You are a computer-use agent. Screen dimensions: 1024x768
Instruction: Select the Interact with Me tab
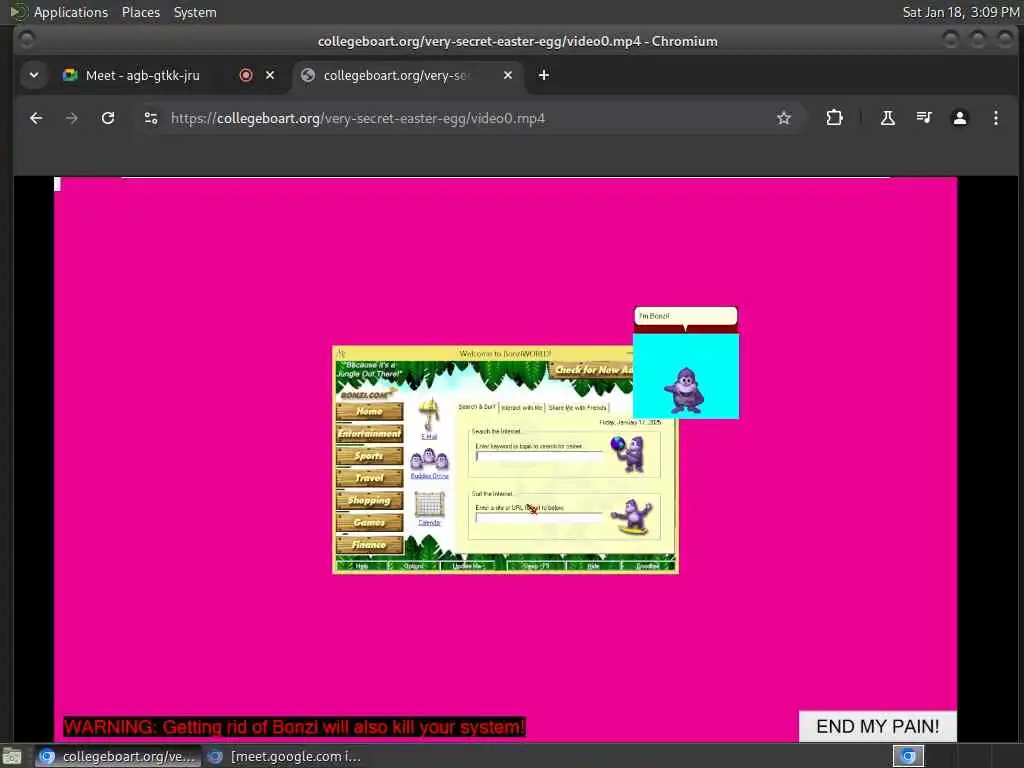(522, 408)
